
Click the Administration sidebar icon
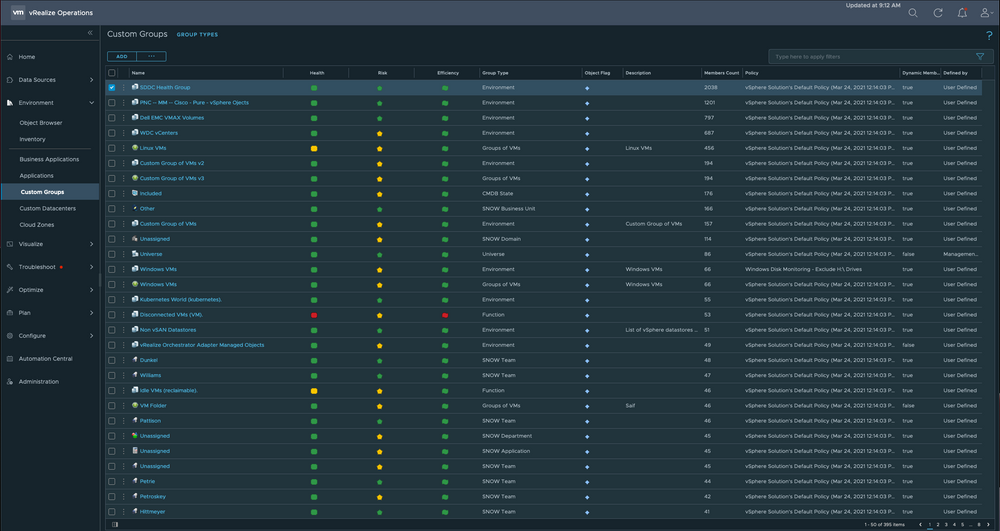tap(10, 382)
